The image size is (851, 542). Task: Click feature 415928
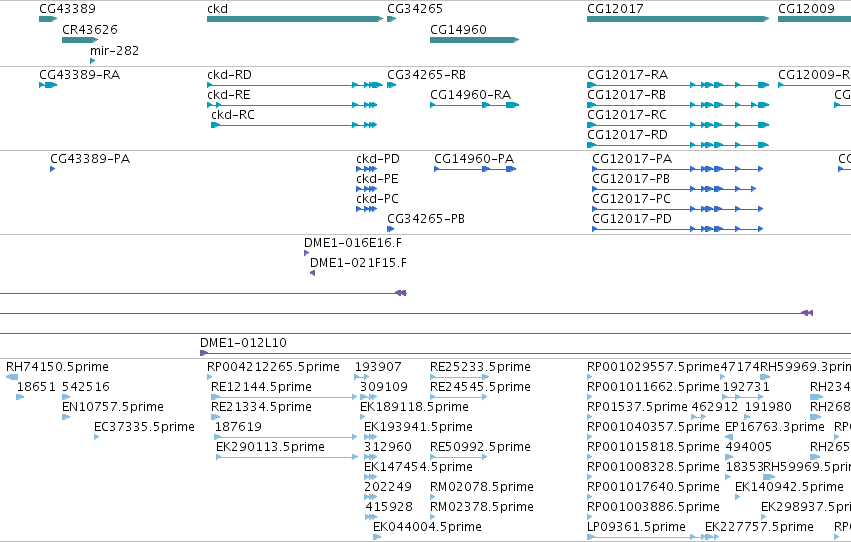[x=371, y=518]
